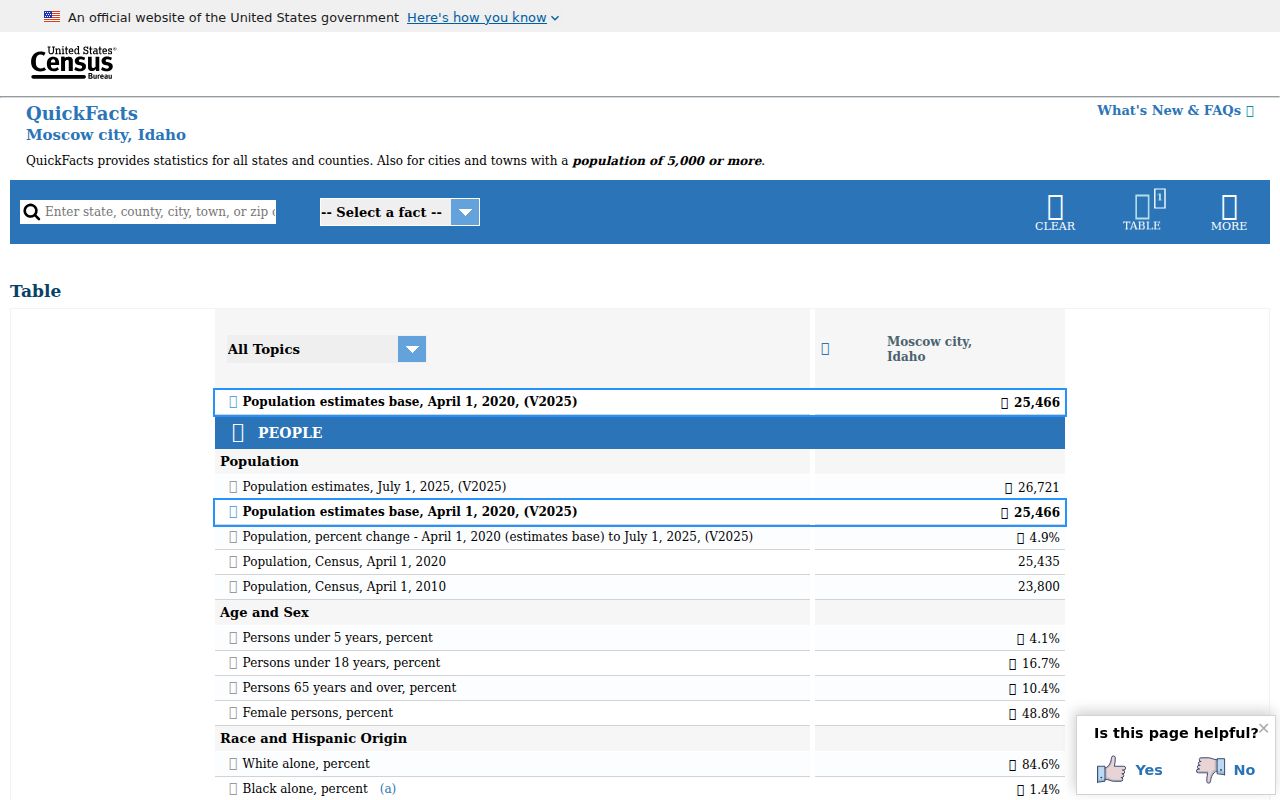Screen dimensions: 1280x800
Task: Click the PEOPLE section header icon
Action: (238, 432)
